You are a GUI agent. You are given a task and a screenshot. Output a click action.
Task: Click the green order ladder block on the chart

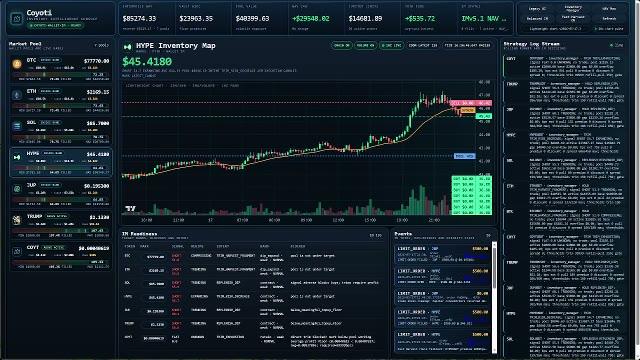tap(471, 195)
